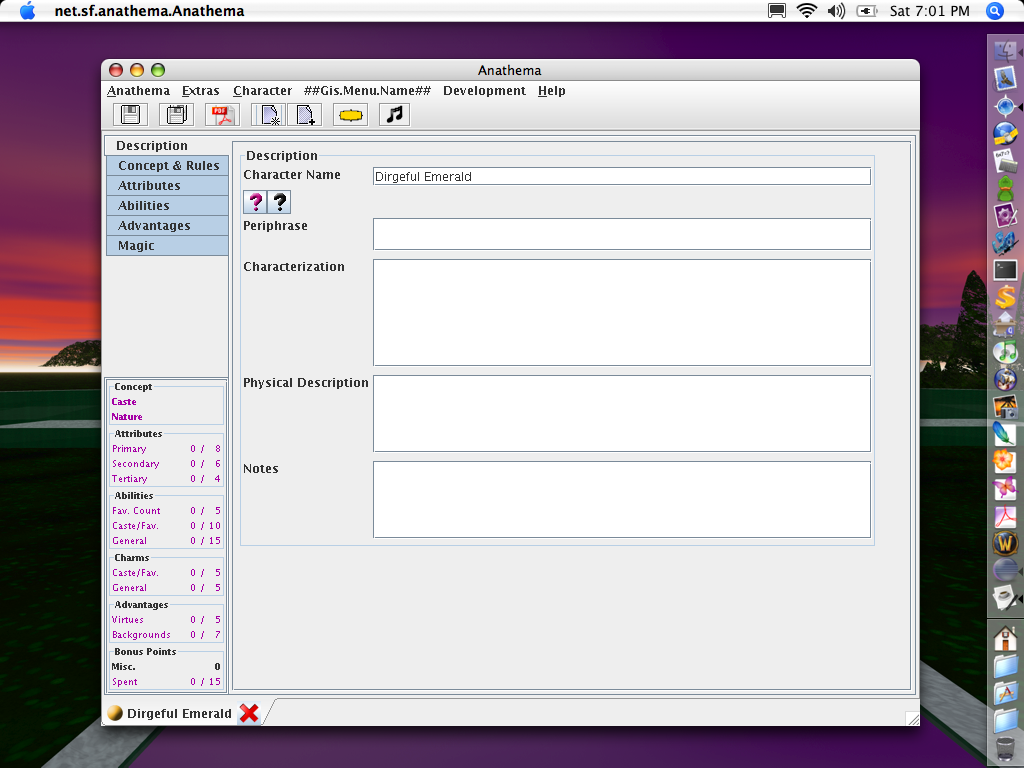This screenshot has width=1024, height=768.
Task: Click the black question mark name generator icon
Action: pos(279,202)
